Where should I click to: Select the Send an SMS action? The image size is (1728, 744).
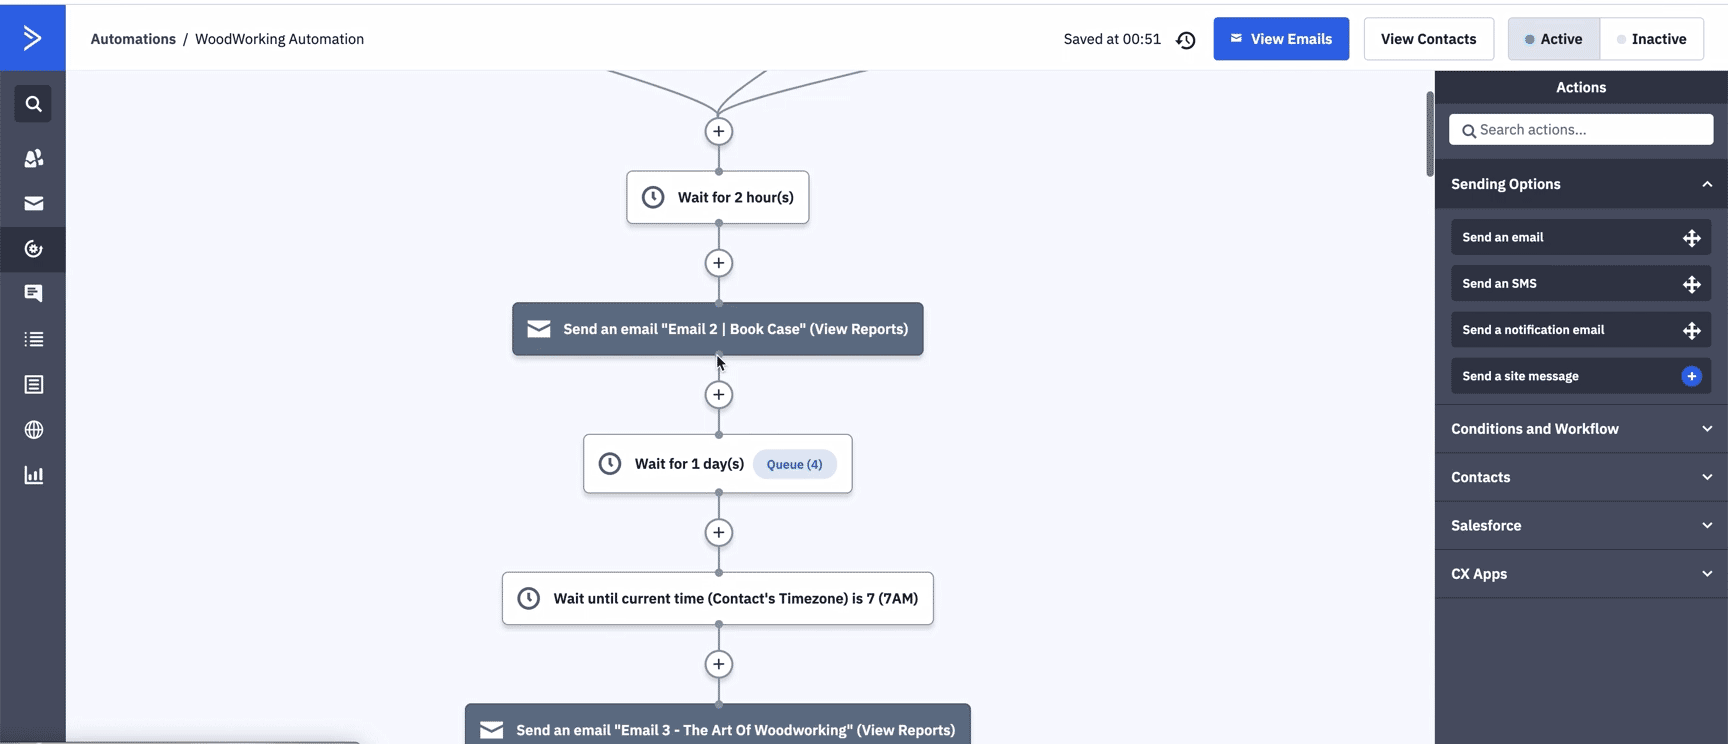click(1580, 284)
